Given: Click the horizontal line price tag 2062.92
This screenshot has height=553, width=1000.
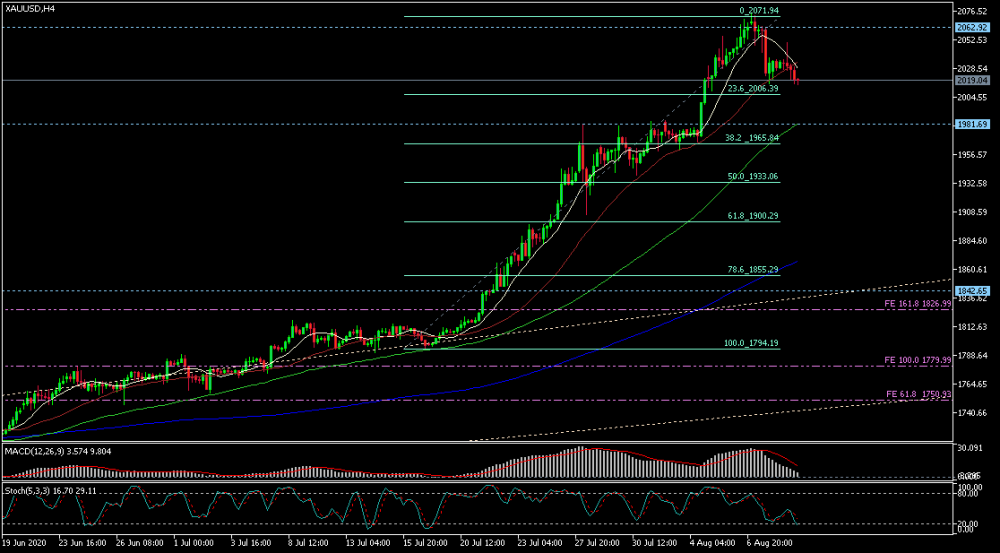Looking at the screenshot, I should tap(972, 27).
